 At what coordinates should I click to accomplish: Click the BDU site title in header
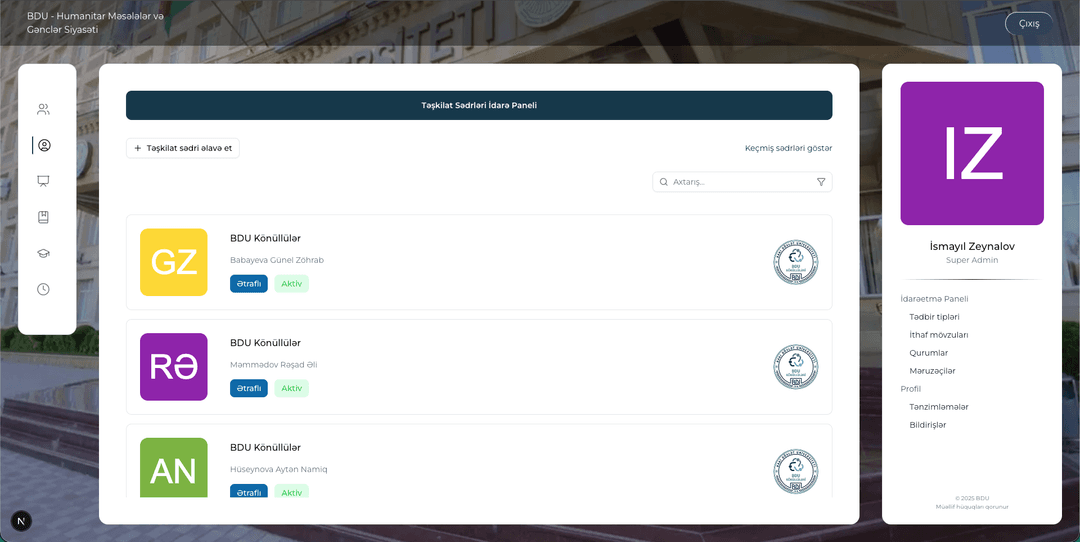[95, 23]
